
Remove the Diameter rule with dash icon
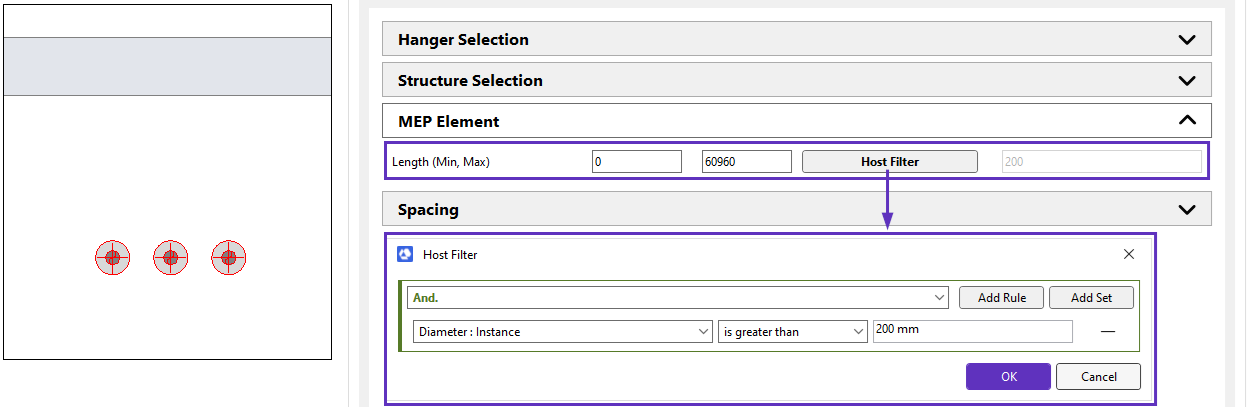(x=1107, y=332)
